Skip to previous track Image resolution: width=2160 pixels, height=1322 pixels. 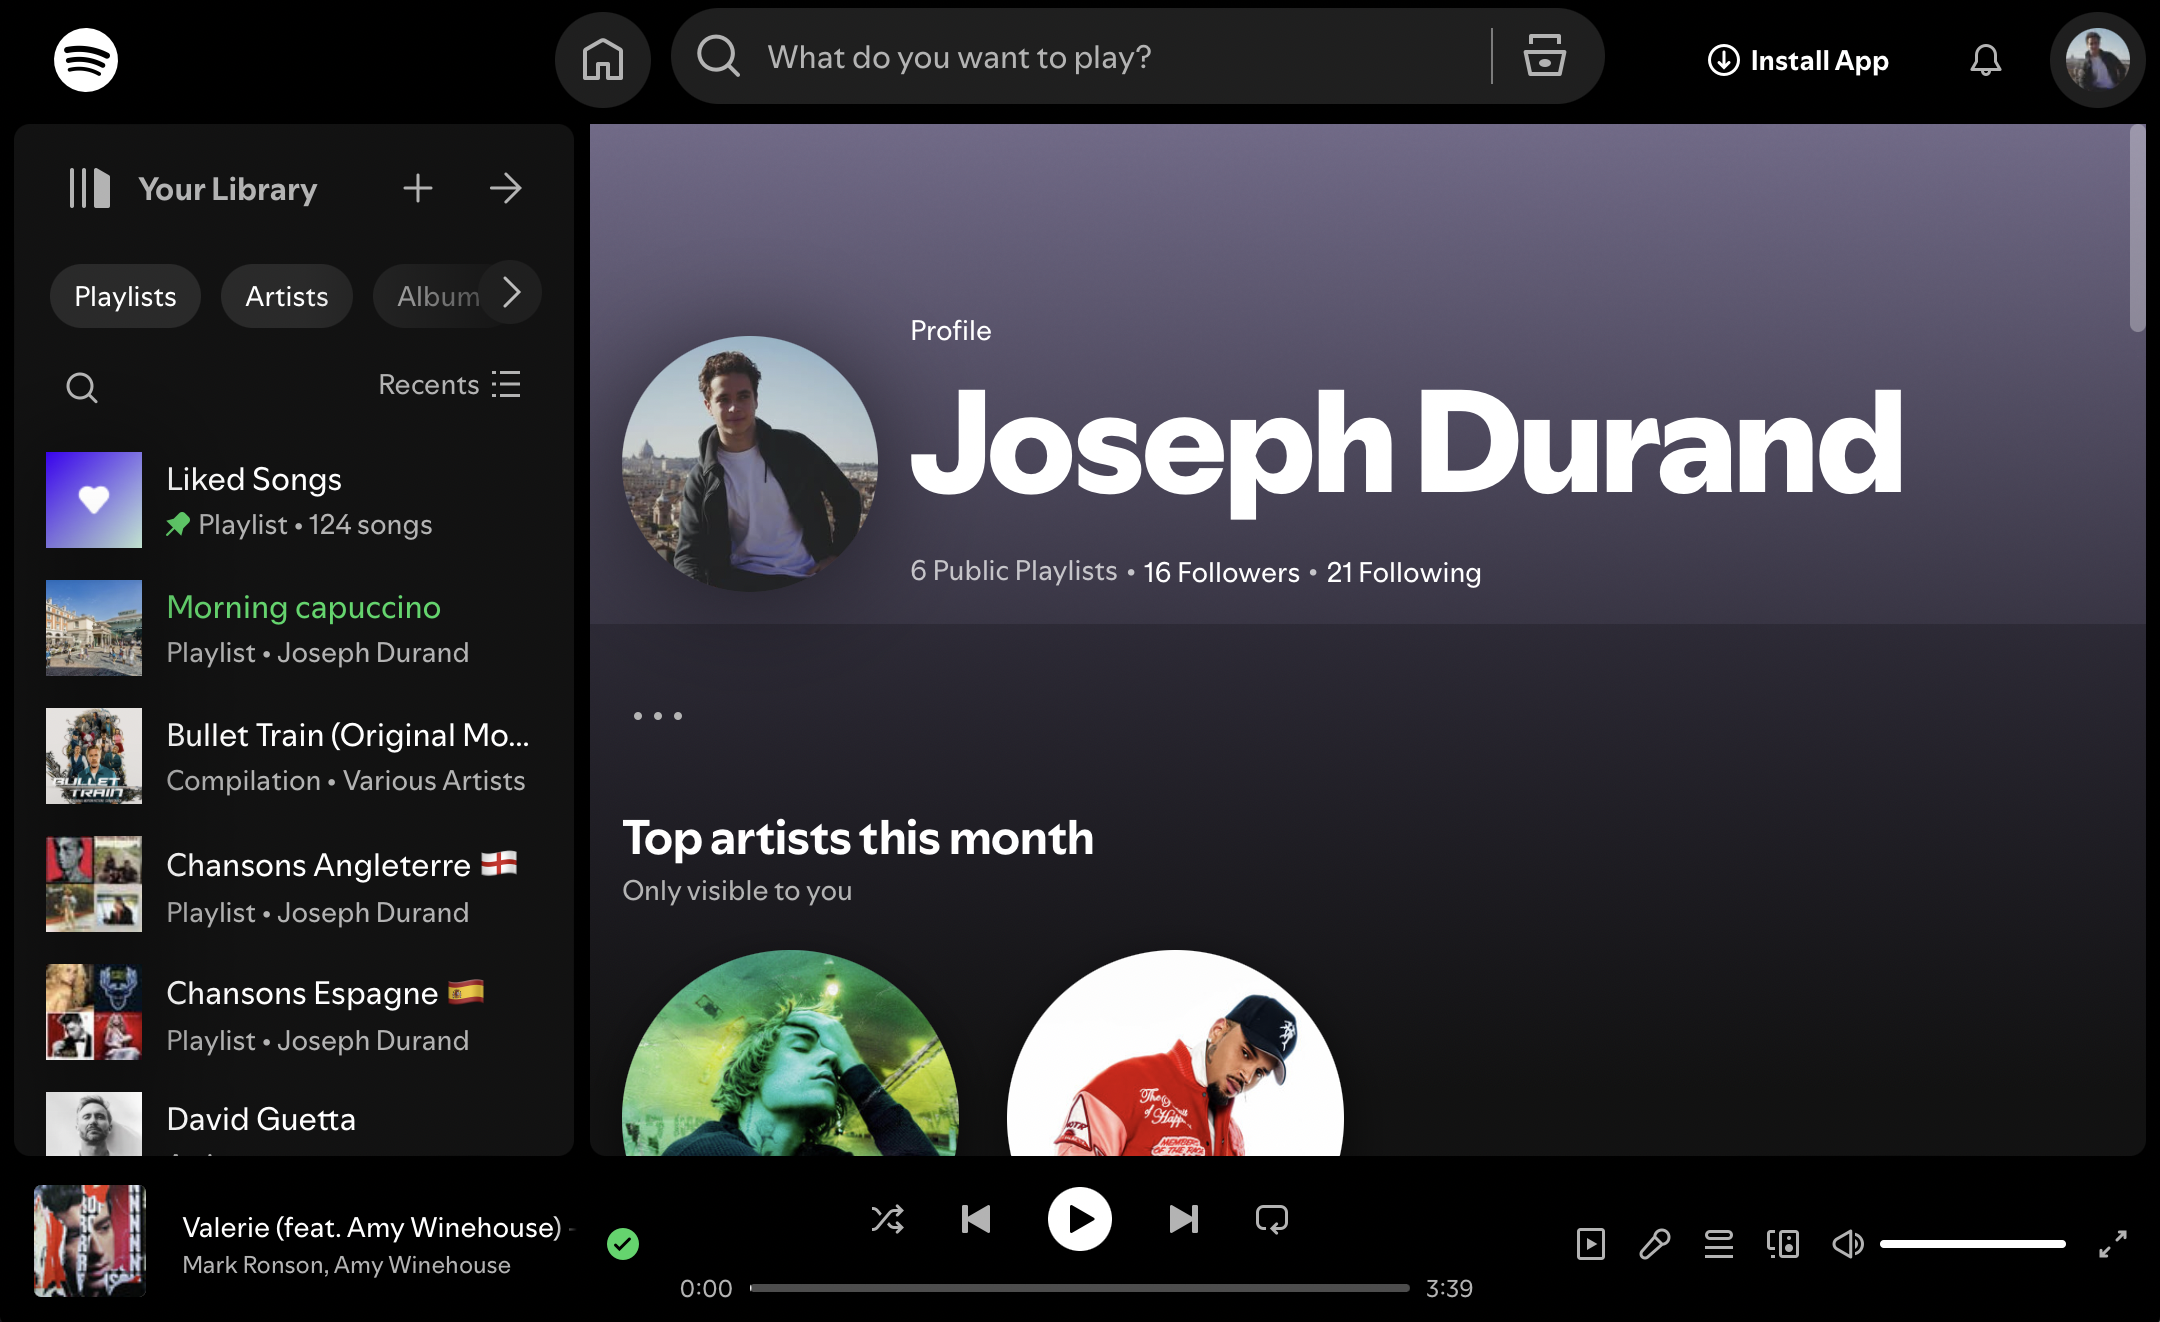coord(976,1219)
